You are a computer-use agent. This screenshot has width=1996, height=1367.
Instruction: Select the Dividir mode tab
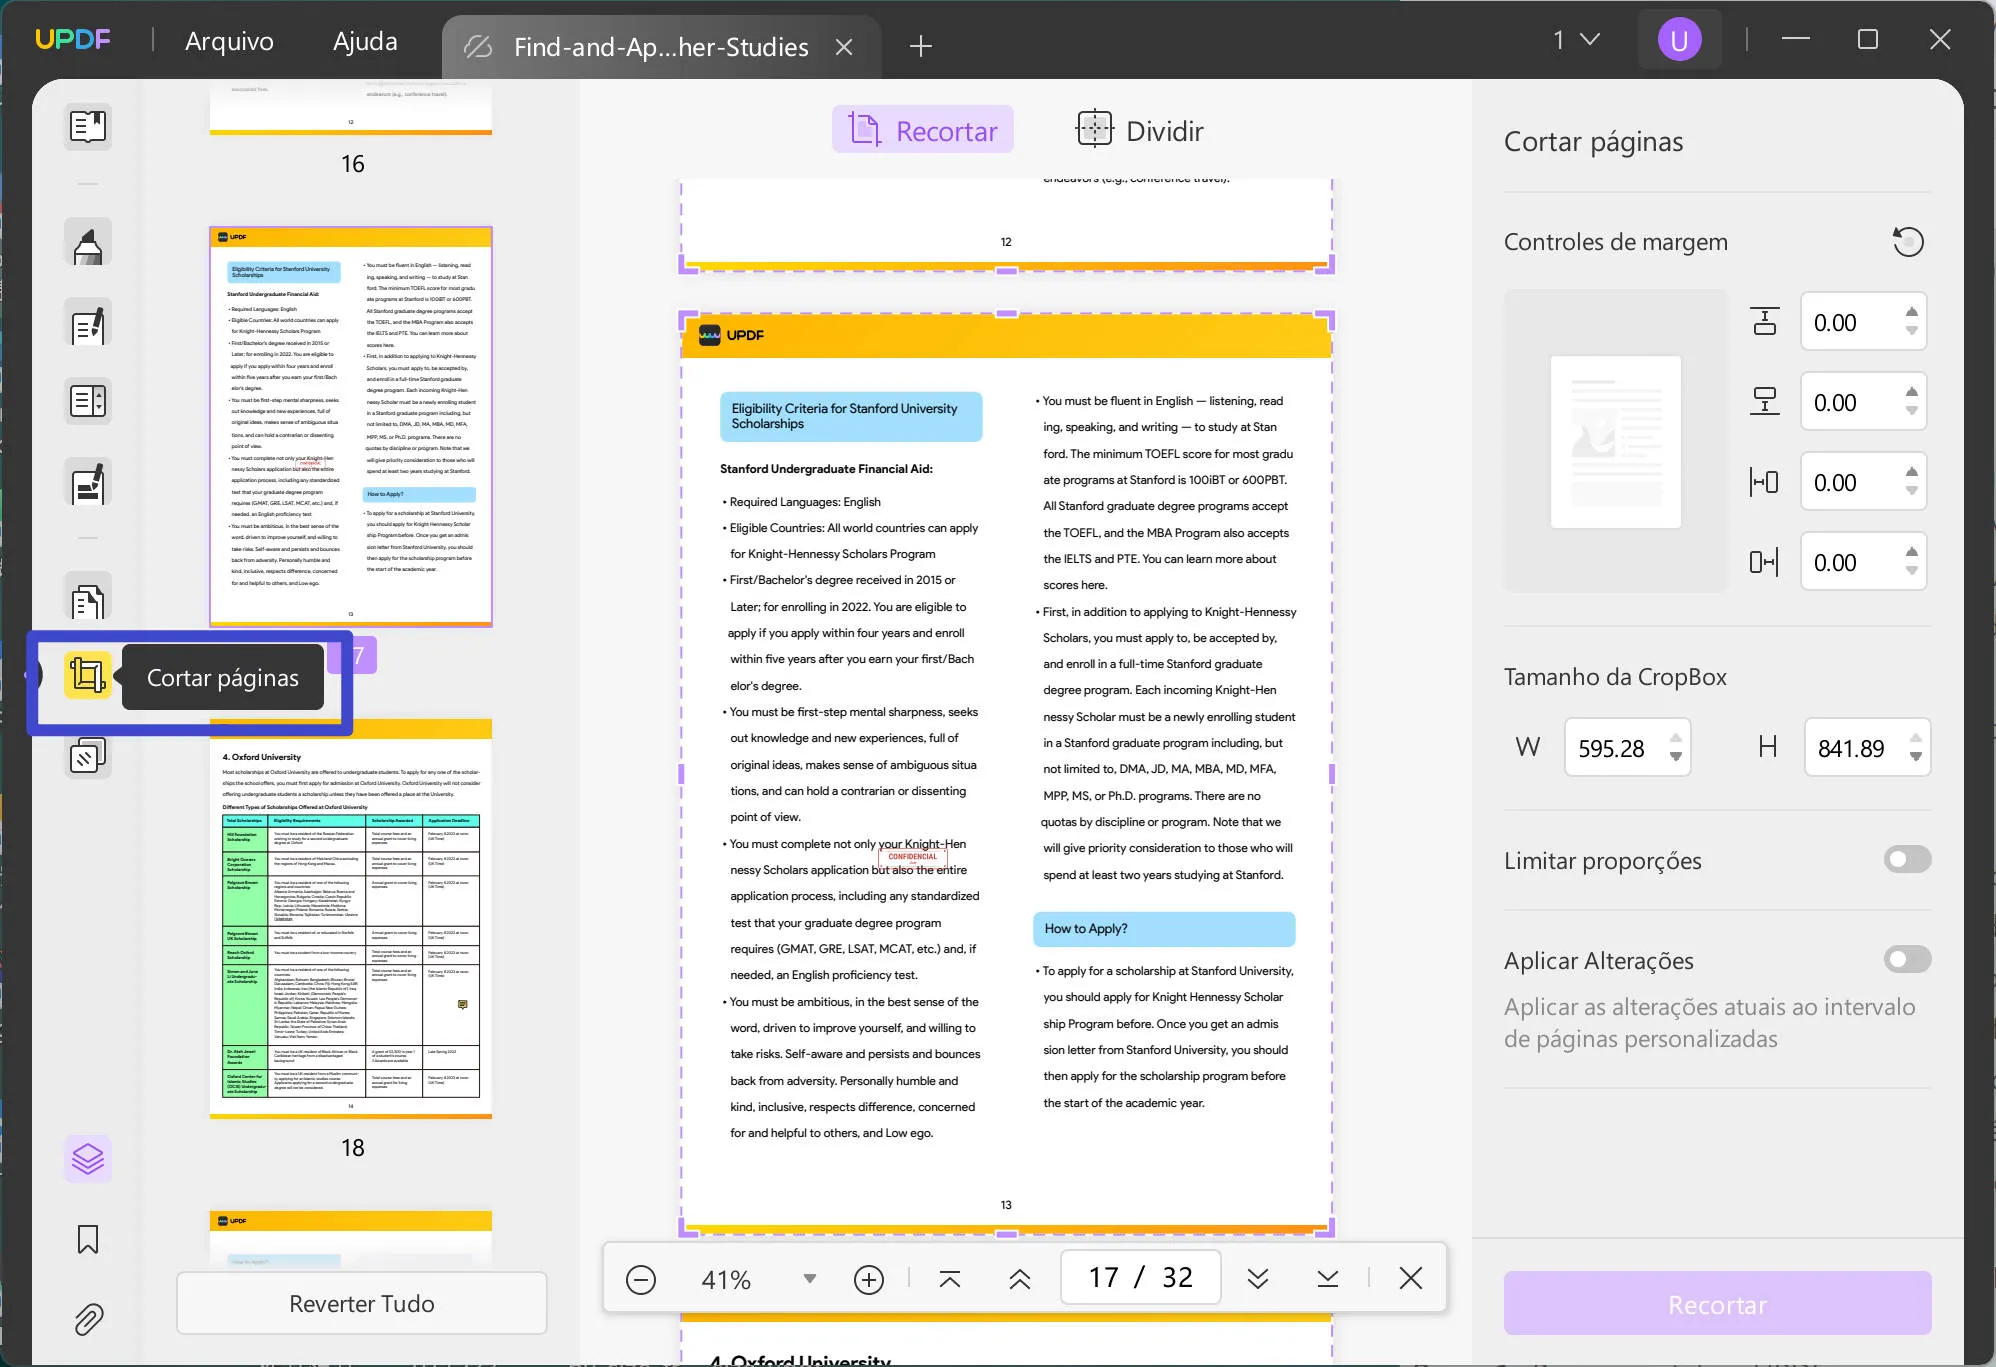pyautogui.click(x=1139, y=130)
